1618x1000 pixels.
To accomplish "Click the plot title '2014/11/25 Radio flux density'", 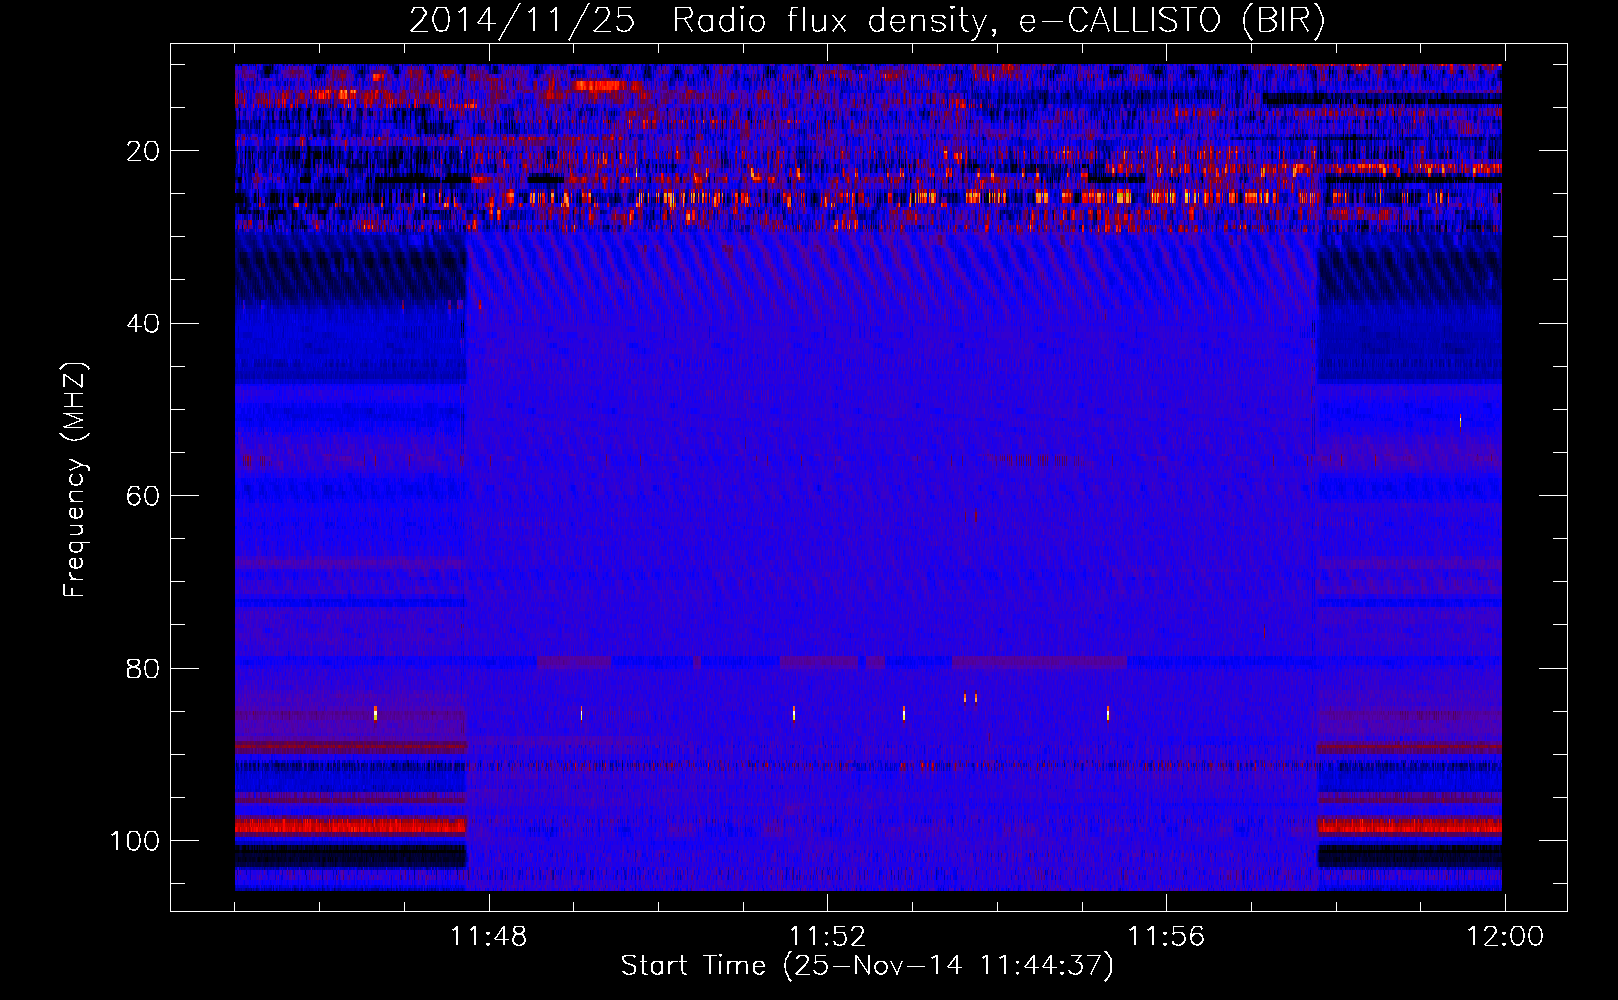I will (x=867, y=21).
